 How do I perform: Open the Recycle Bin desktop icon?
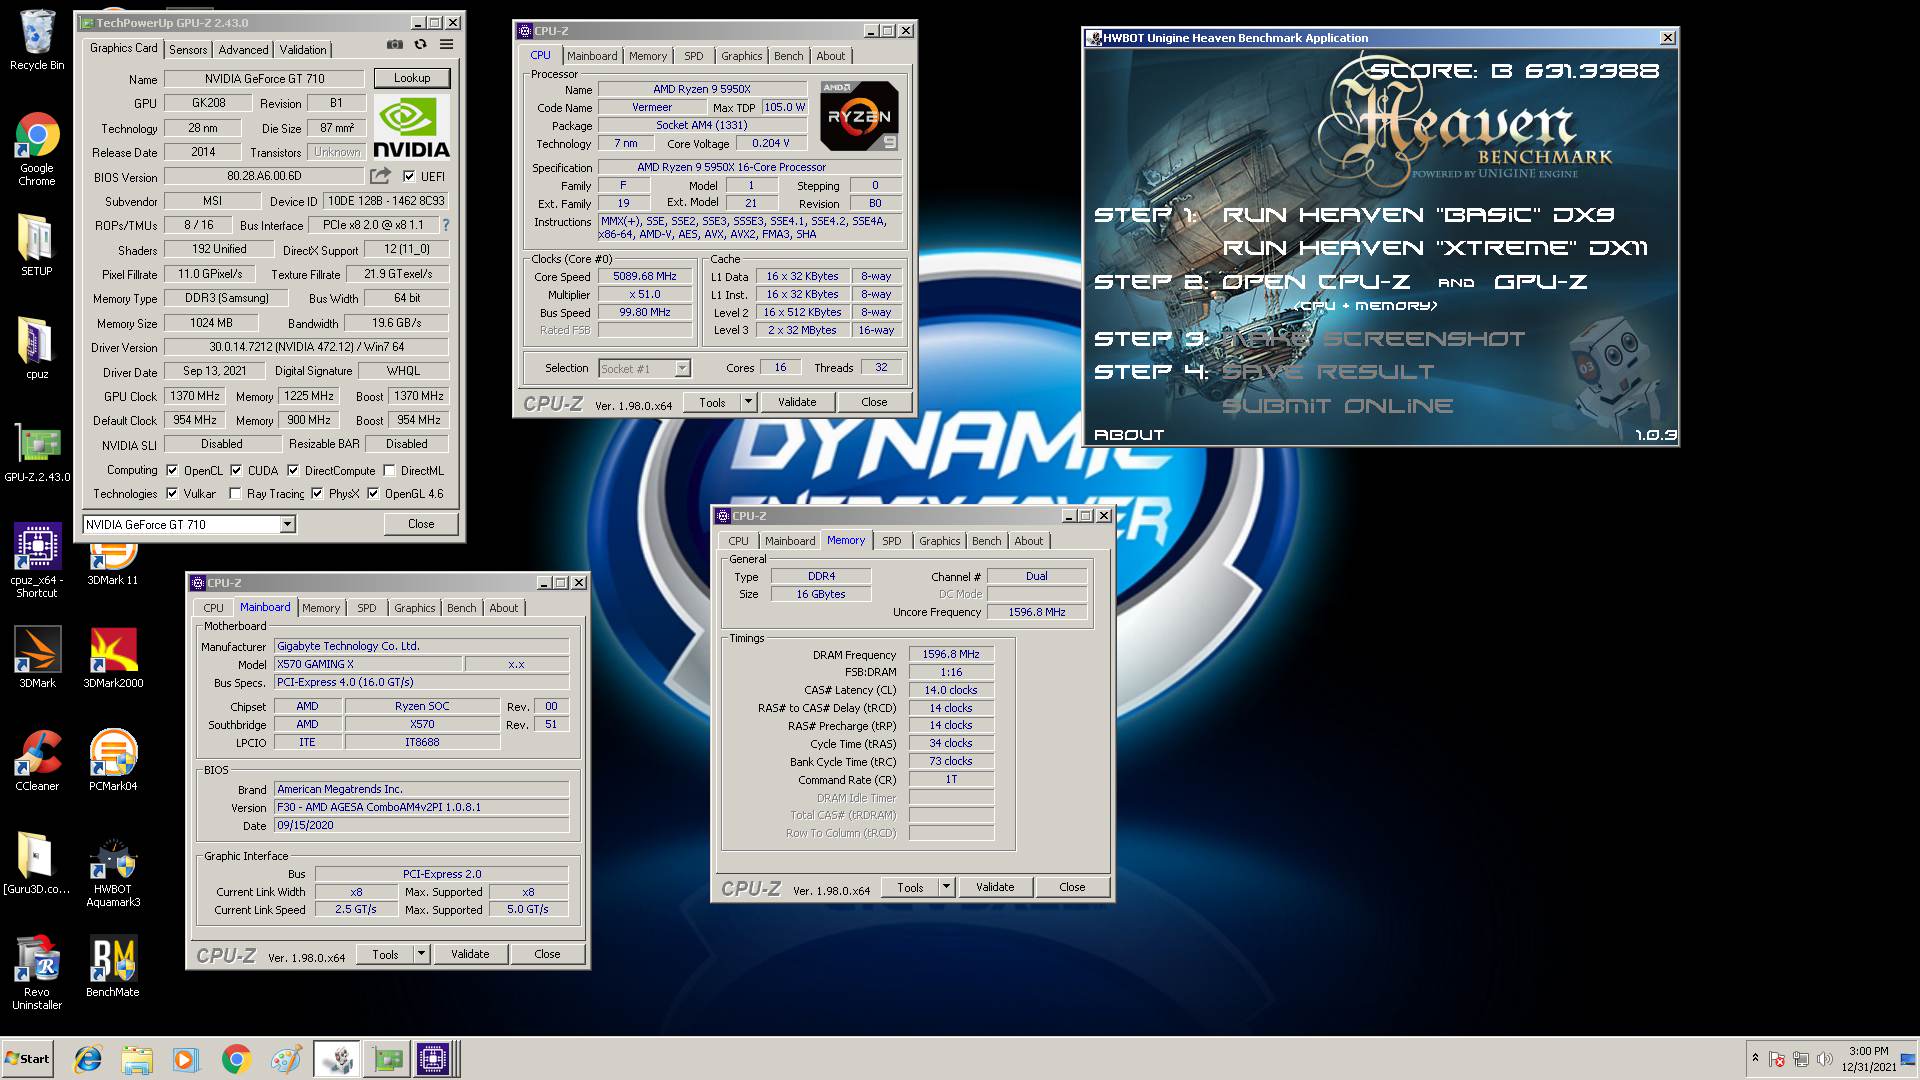pyautogui.click(x=37, y=41)
